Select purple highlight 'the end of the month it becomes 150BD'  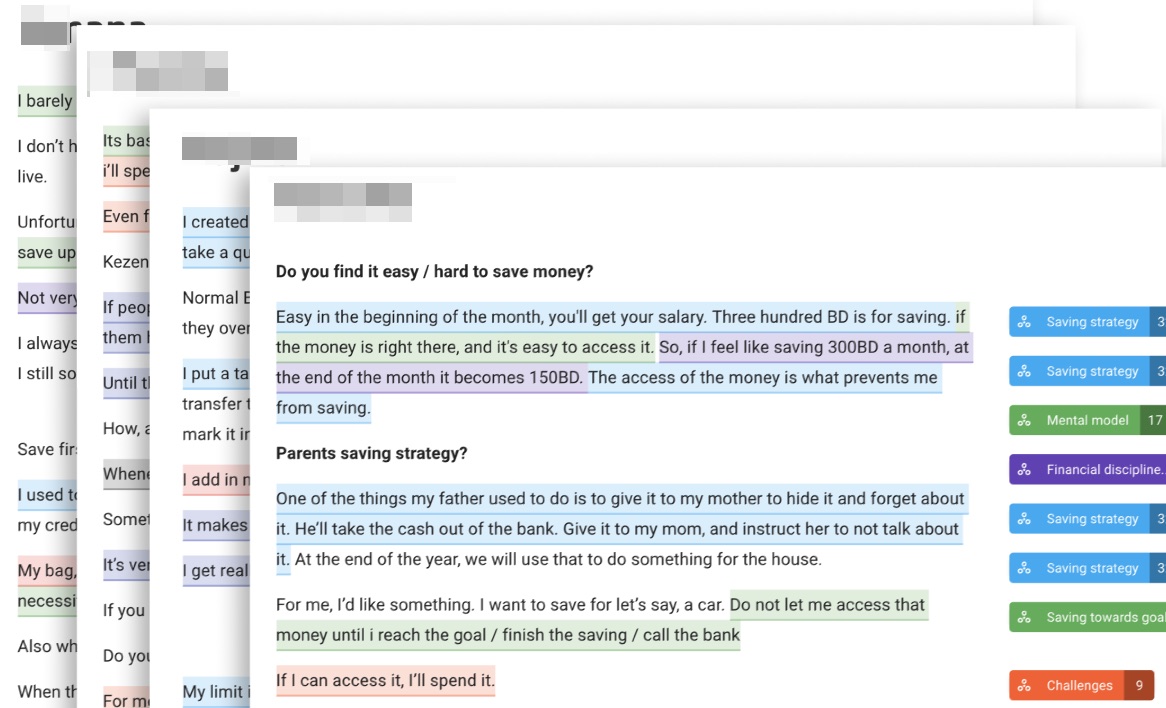coord(429,378)
